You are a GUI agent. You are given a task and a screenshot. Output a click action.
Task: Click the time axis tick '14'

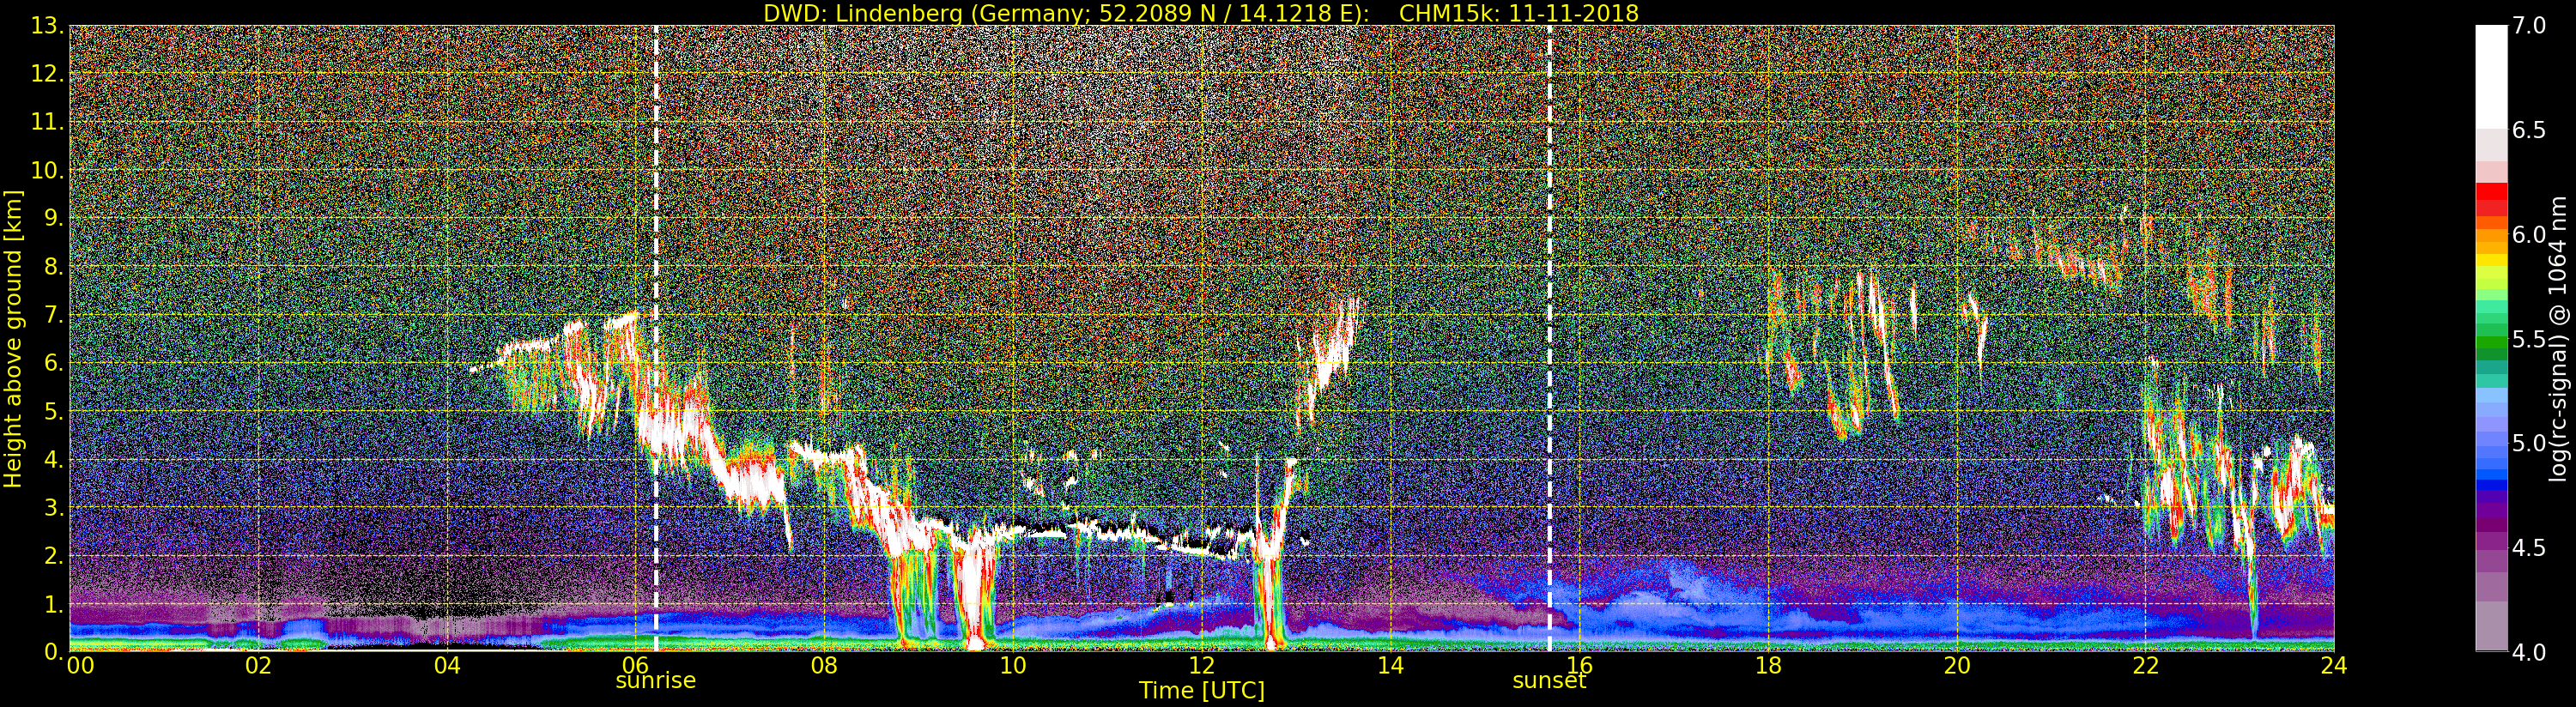[x=1390, y=665]
